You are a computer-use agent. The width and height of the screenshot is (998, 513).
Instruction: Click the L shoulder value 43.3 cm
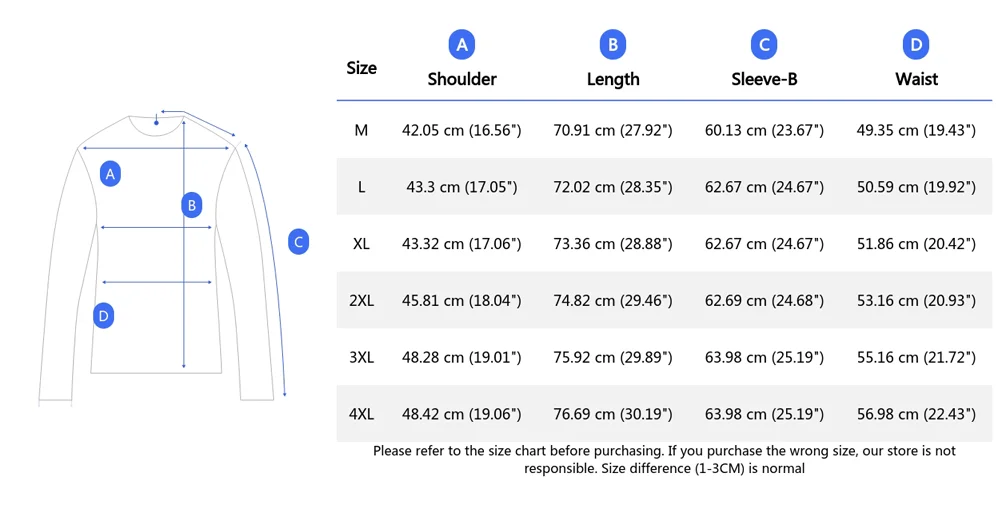coord(461,187)
